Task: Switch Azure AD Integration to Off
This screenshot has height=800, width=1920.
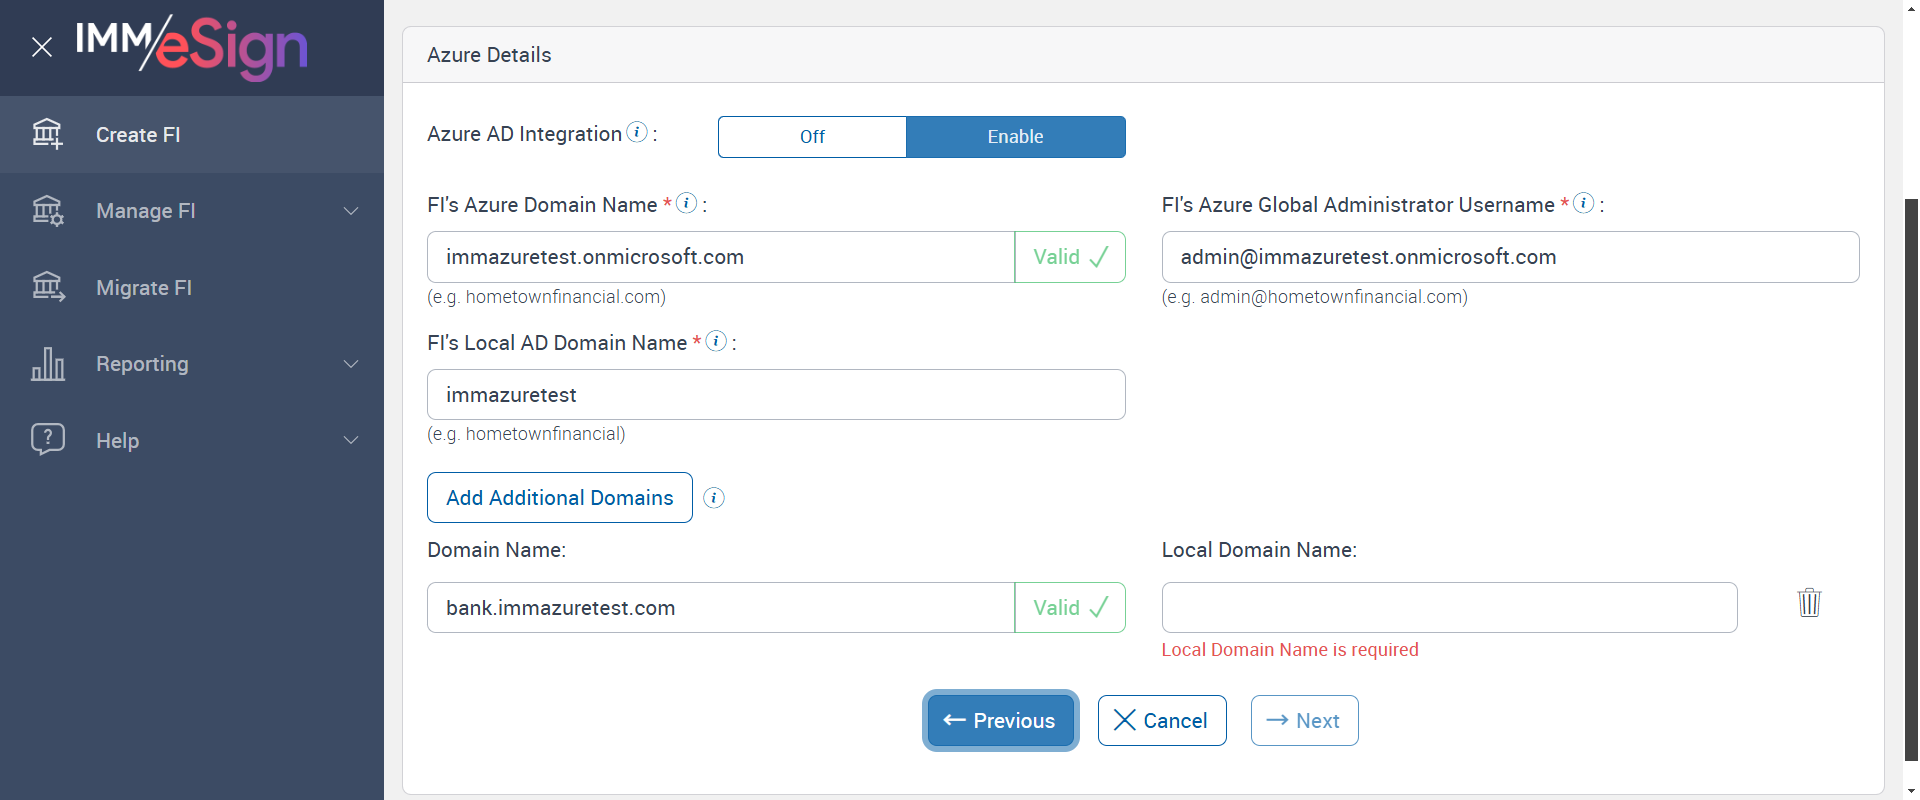Action: coord(812,137)
